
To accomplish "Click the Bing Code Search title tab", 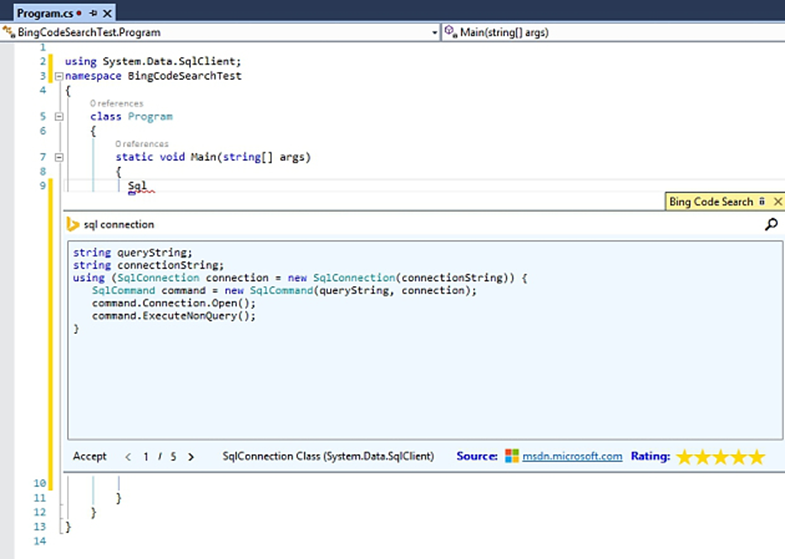I will [x=711, y=202].
